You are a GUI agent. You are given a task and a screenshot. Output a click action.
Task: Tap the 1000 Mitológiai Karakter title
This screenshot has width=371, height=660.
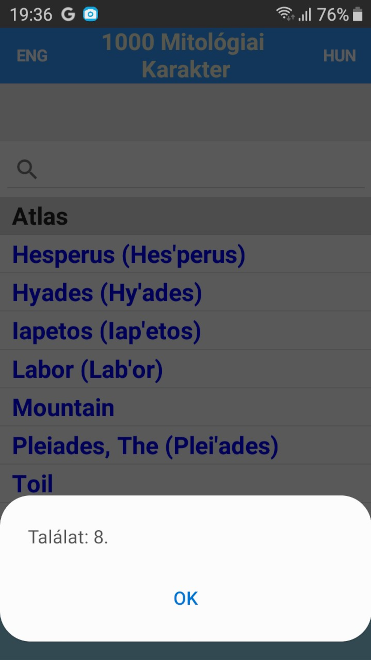click(183, 56)
